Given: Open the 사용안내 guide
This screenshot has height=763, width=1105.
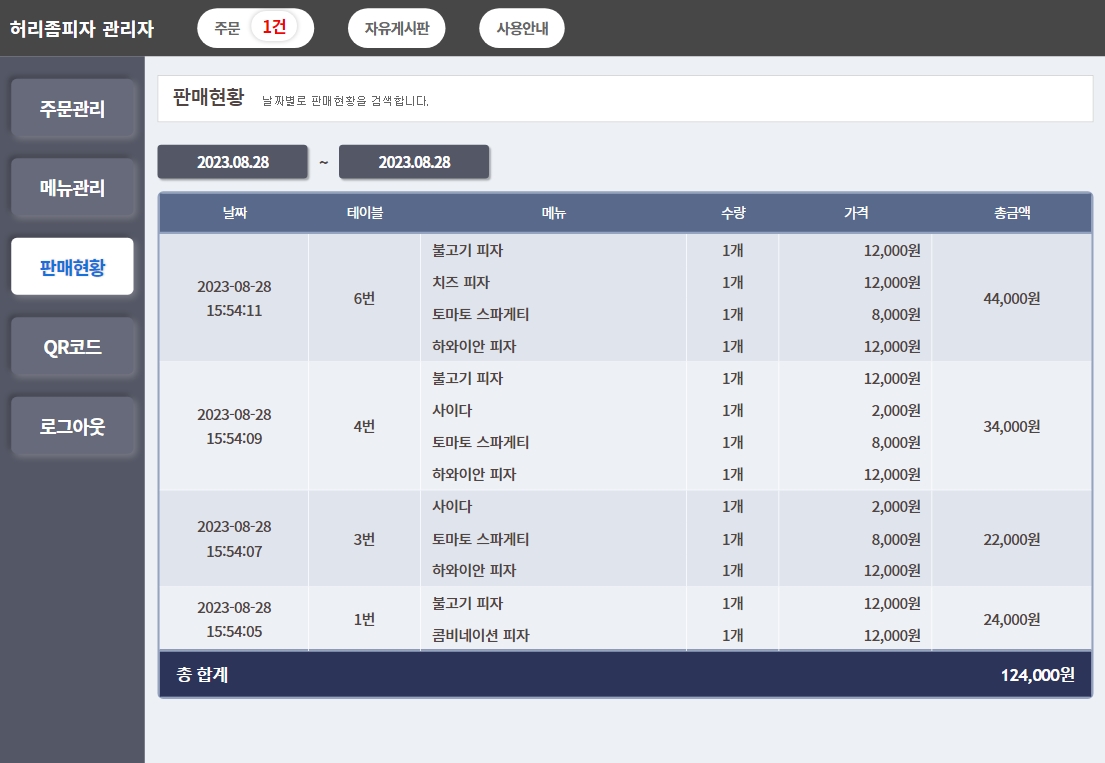Looking at the screenshot, I should point(521,27).
